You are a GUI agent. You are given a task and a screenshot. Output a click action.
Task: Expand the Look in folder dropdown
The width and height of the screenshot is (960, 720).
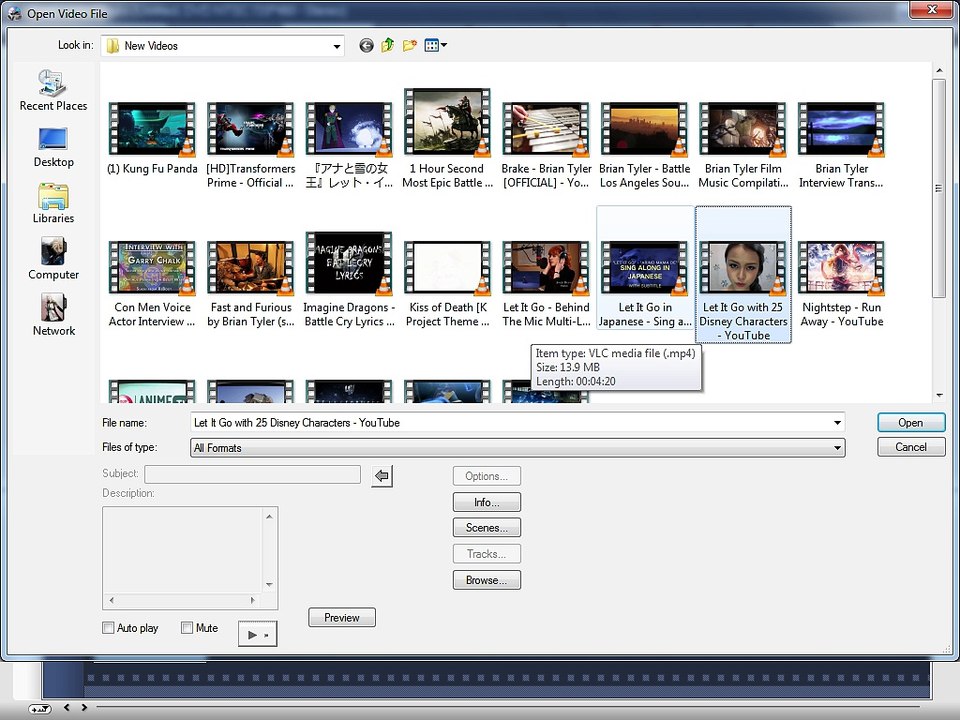[x=336, y=47]
